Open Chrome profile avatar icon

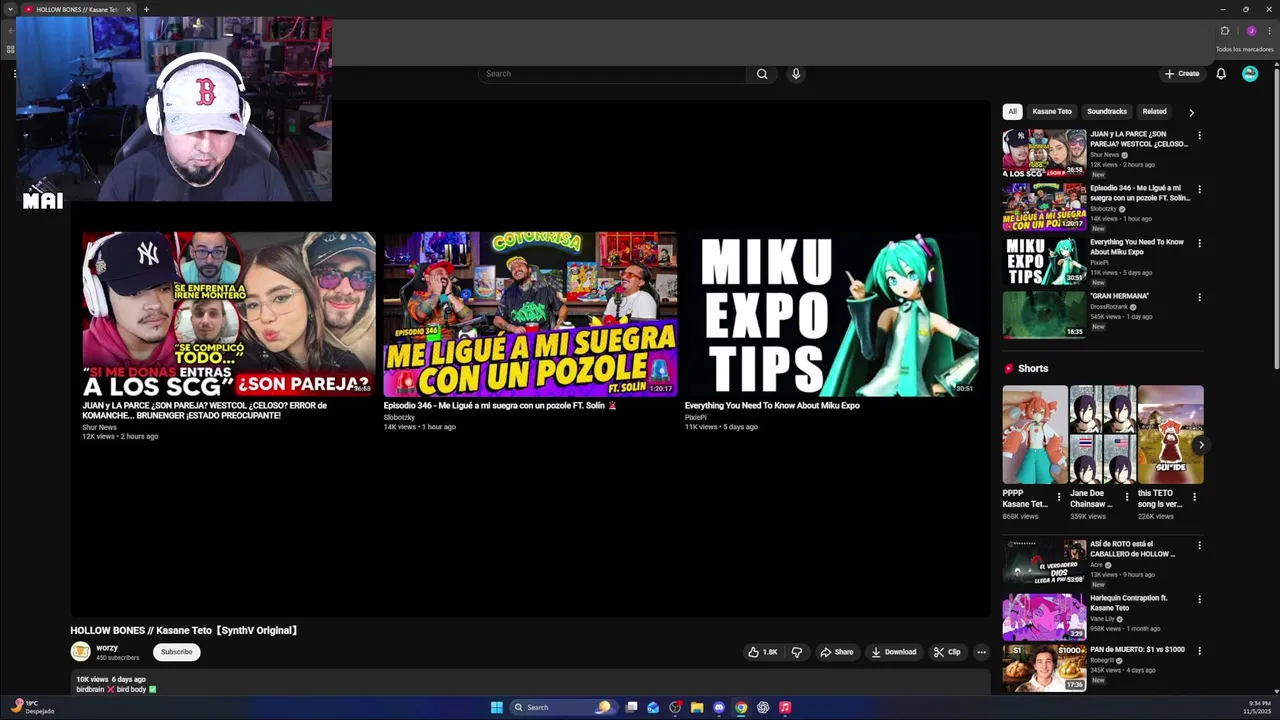(x=1251, y=31)
